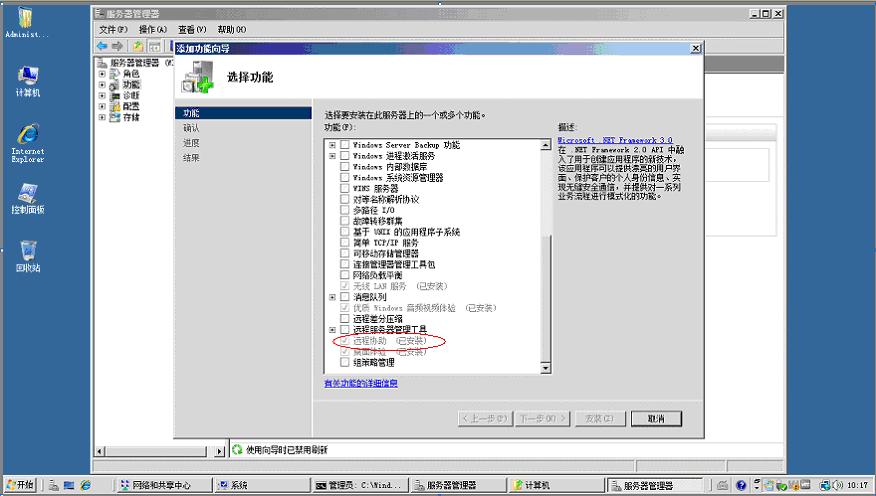Click the 取消 button in the wizard
The image size is (876, 496).
tap(656, 418)
